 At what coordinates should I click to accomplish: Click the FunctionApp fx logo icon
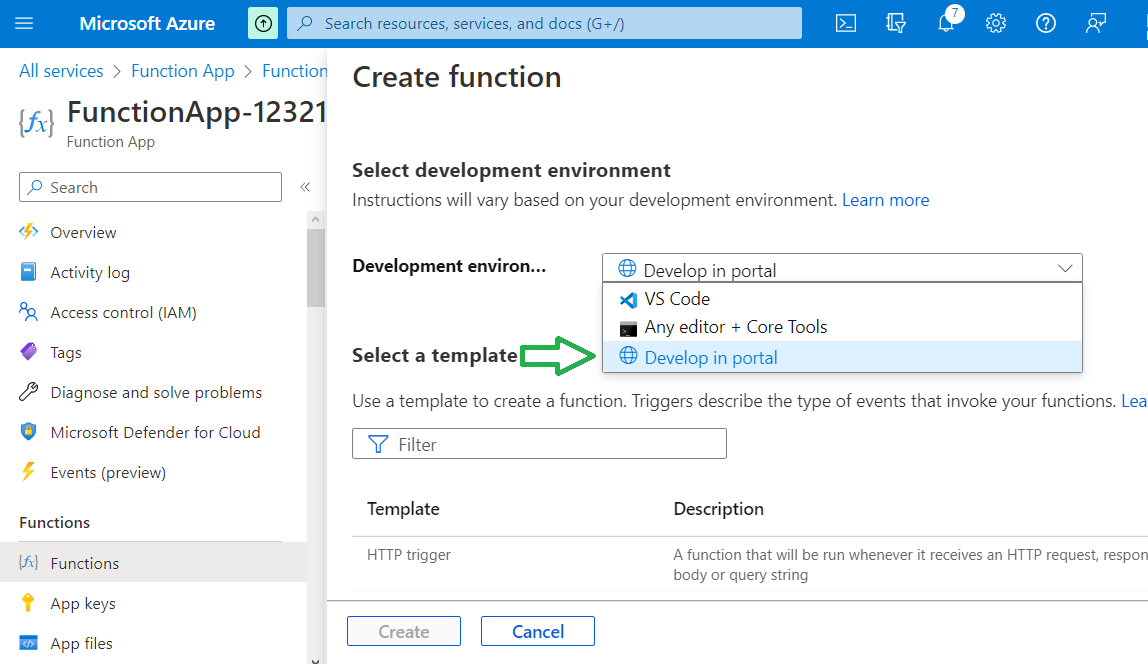(36, 122)
